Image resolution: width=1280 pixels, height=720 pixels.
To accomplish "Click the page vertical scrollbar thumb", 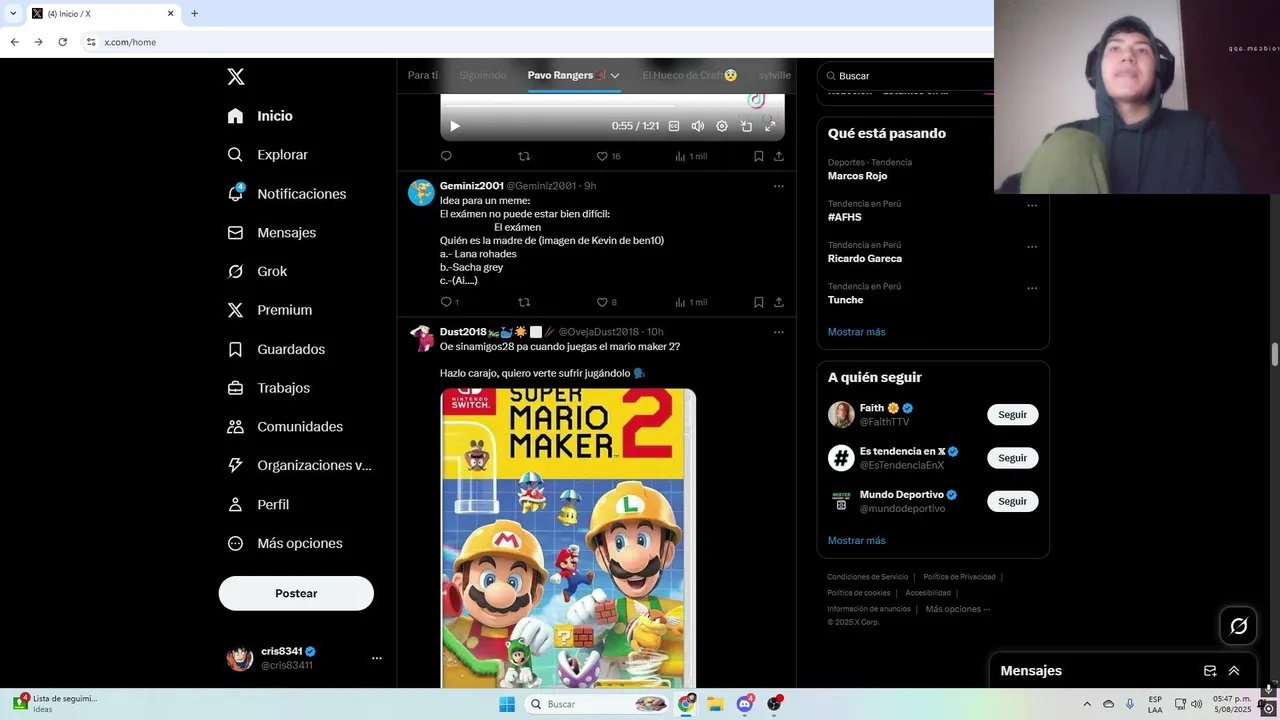I will point(1275,355).
